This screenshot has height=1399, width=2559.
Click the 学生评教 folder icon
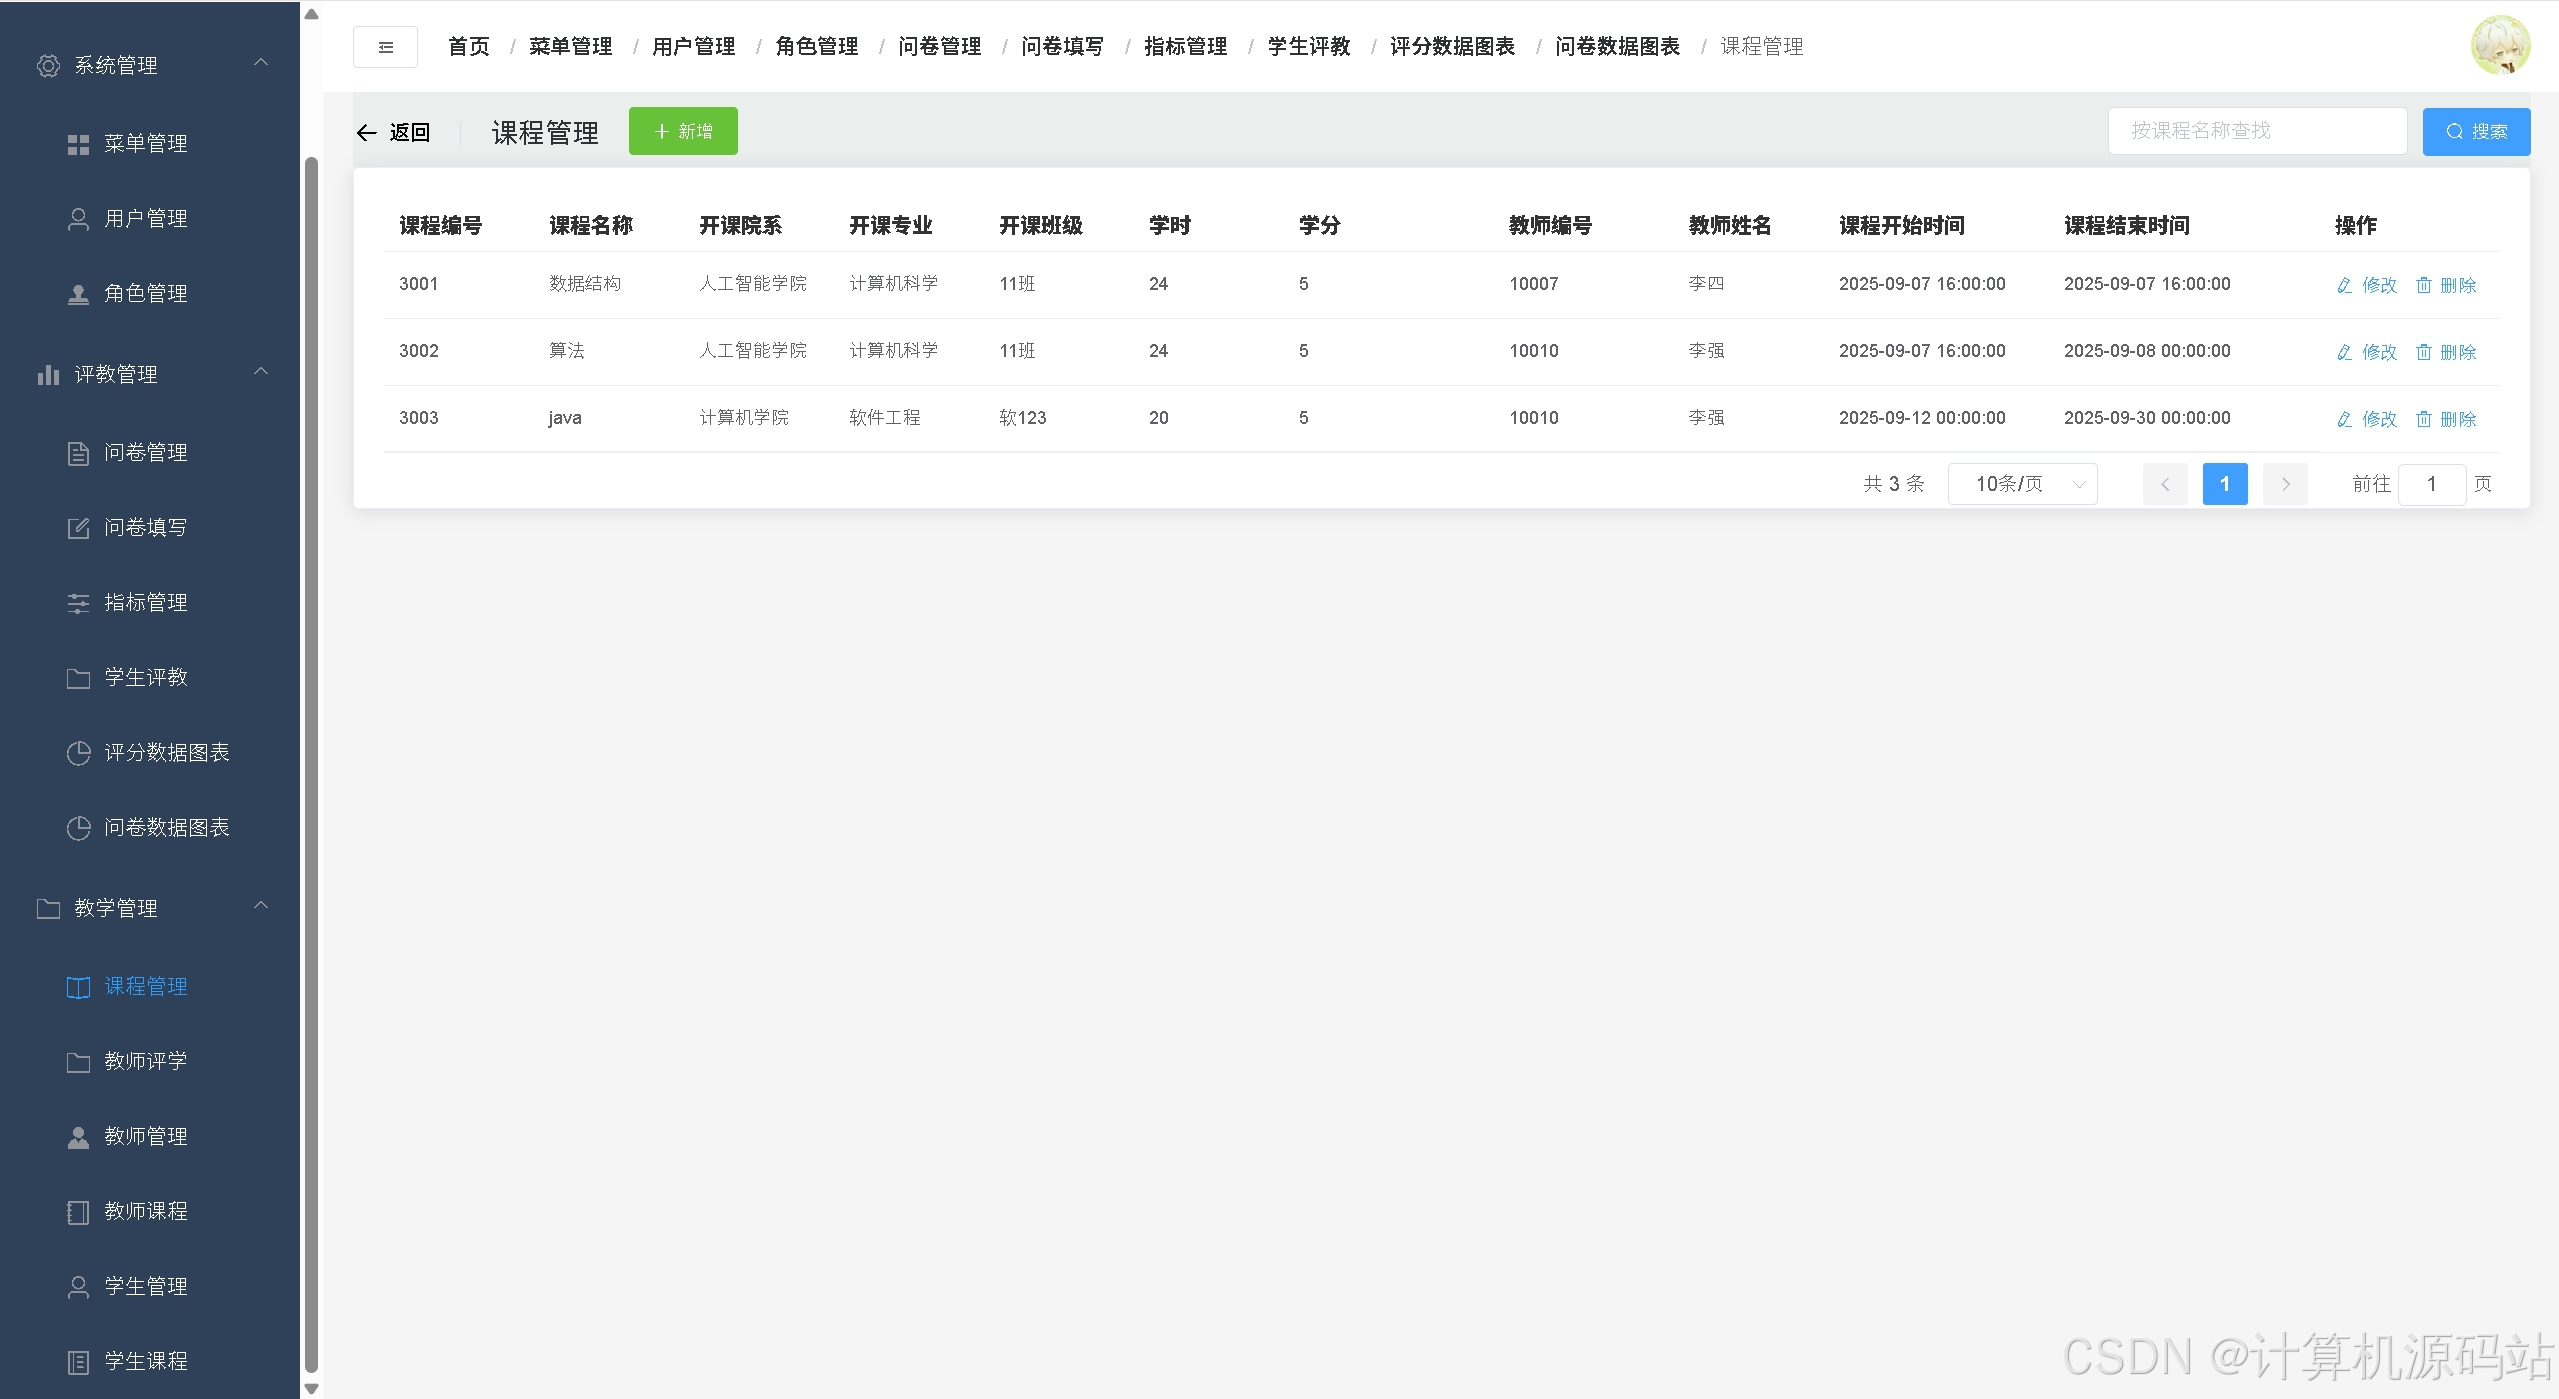[x=78, y=678]
